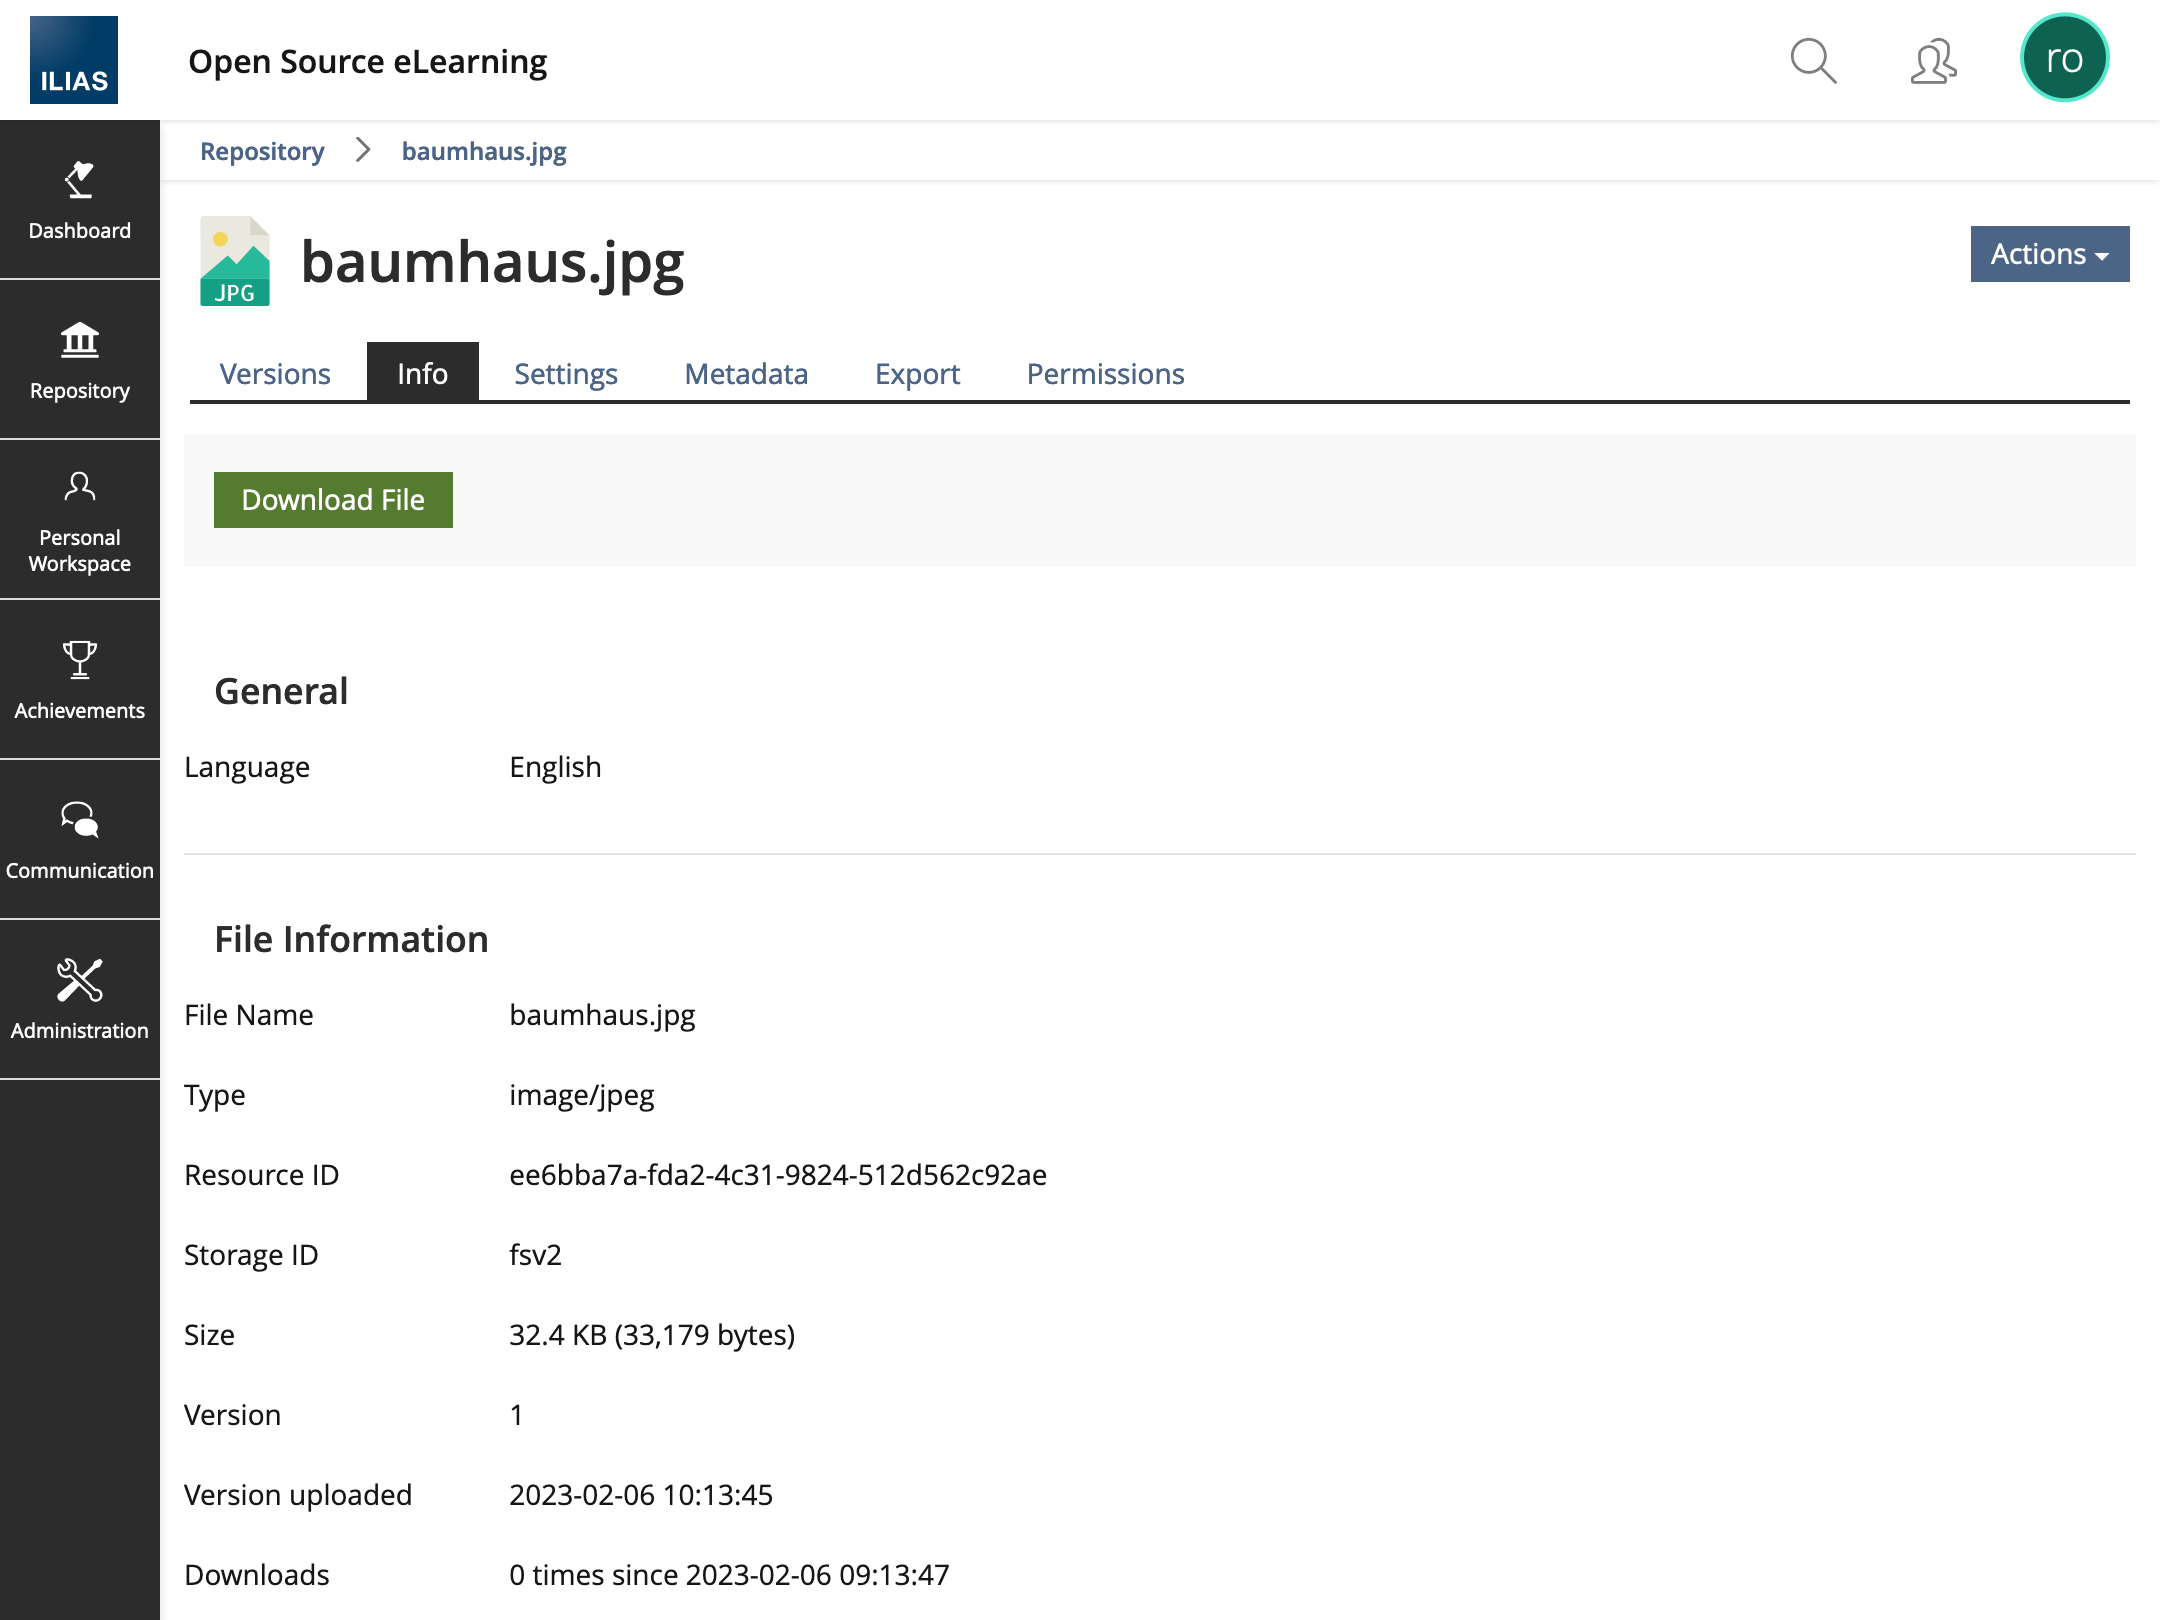Open the Metadata tab
Screen dimensions: 2160x1620
pos(746,374)
